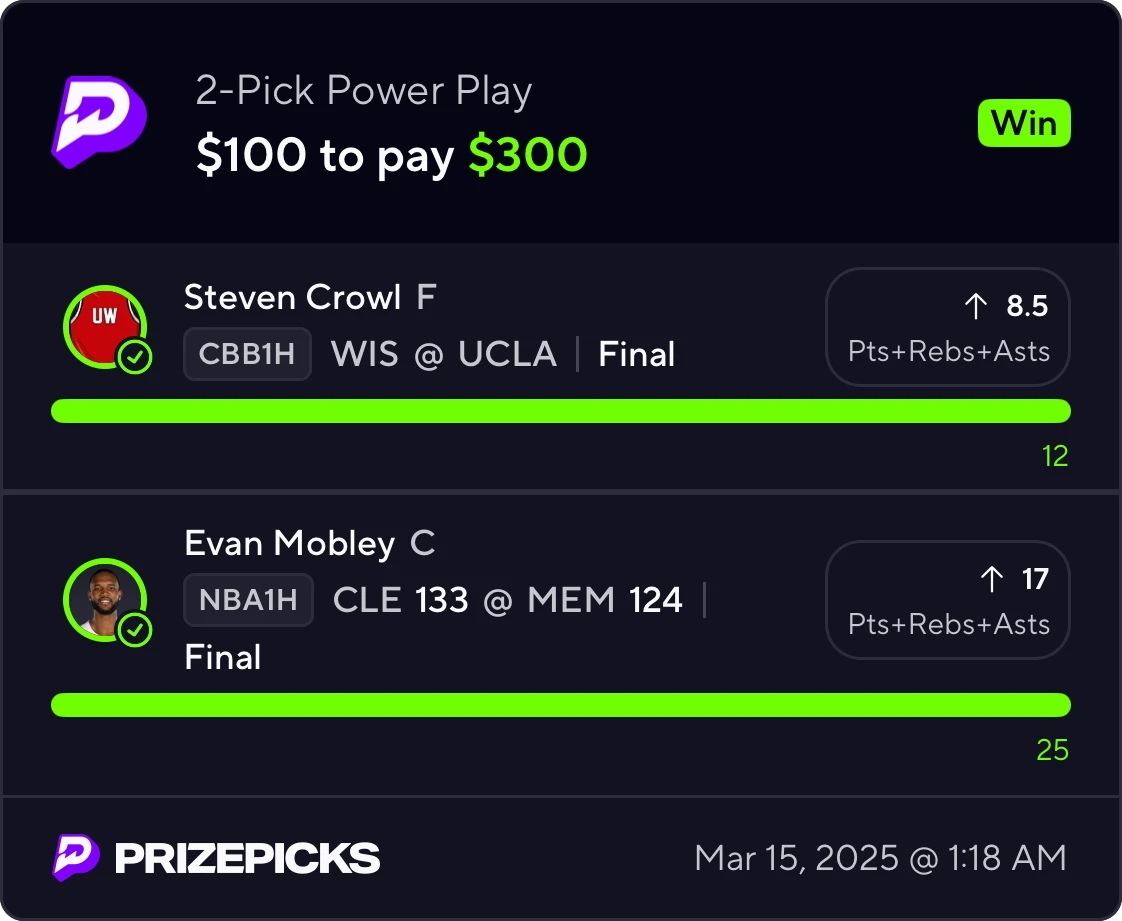Click Evan Mobley's green progress bar
Image resolution: width=1122 pixels, height=921 pixels.
561,705
